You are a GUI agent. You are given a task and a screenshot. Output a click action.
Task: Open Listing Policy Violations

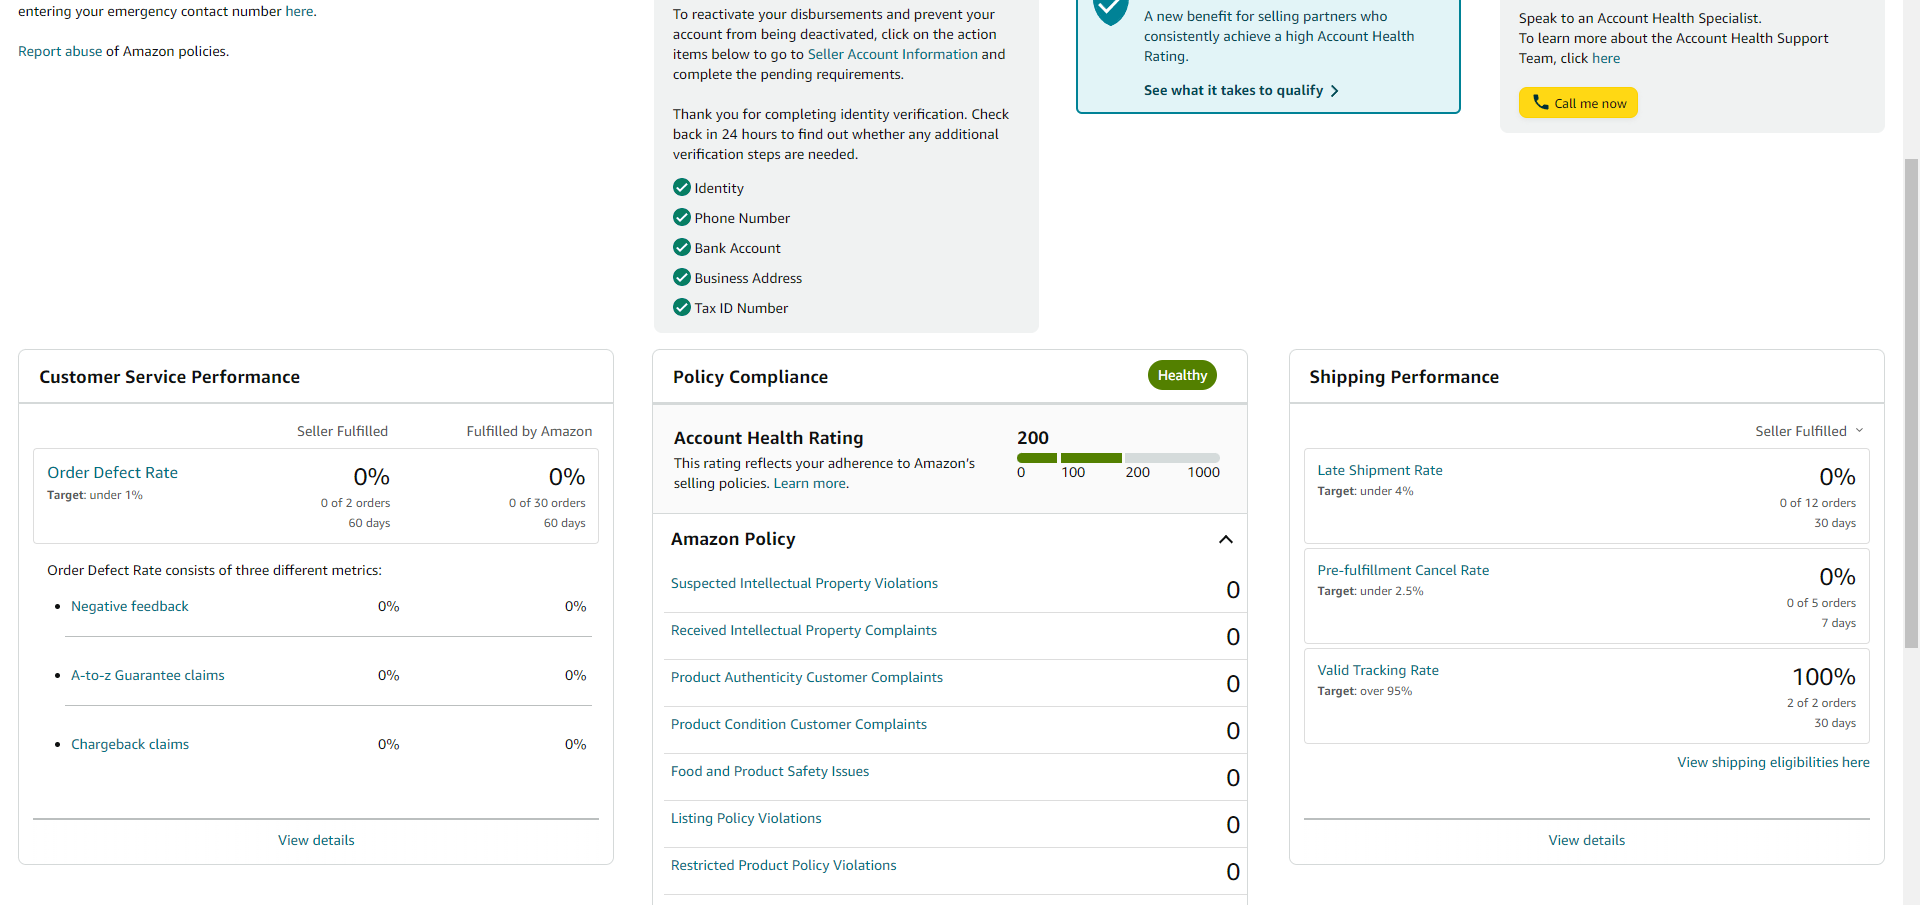(746, 818)
